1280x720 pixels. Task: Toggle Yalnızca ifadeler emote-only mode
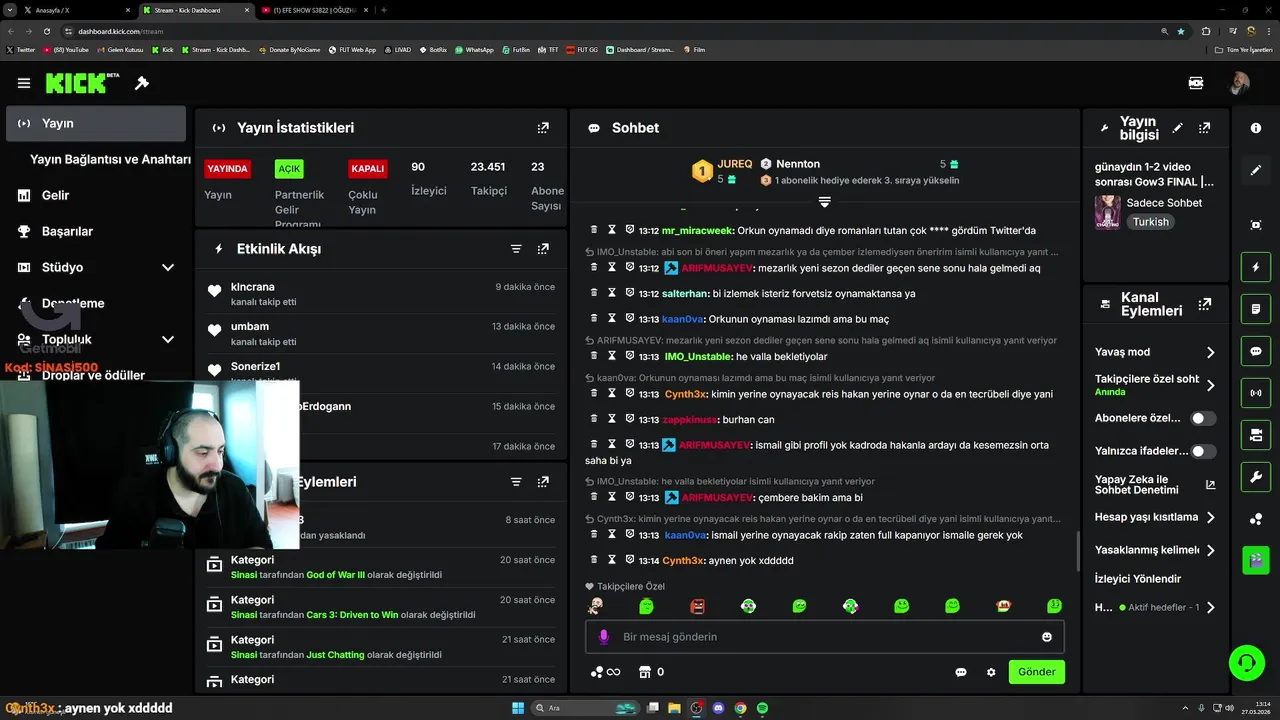(x=1203, y=451)
